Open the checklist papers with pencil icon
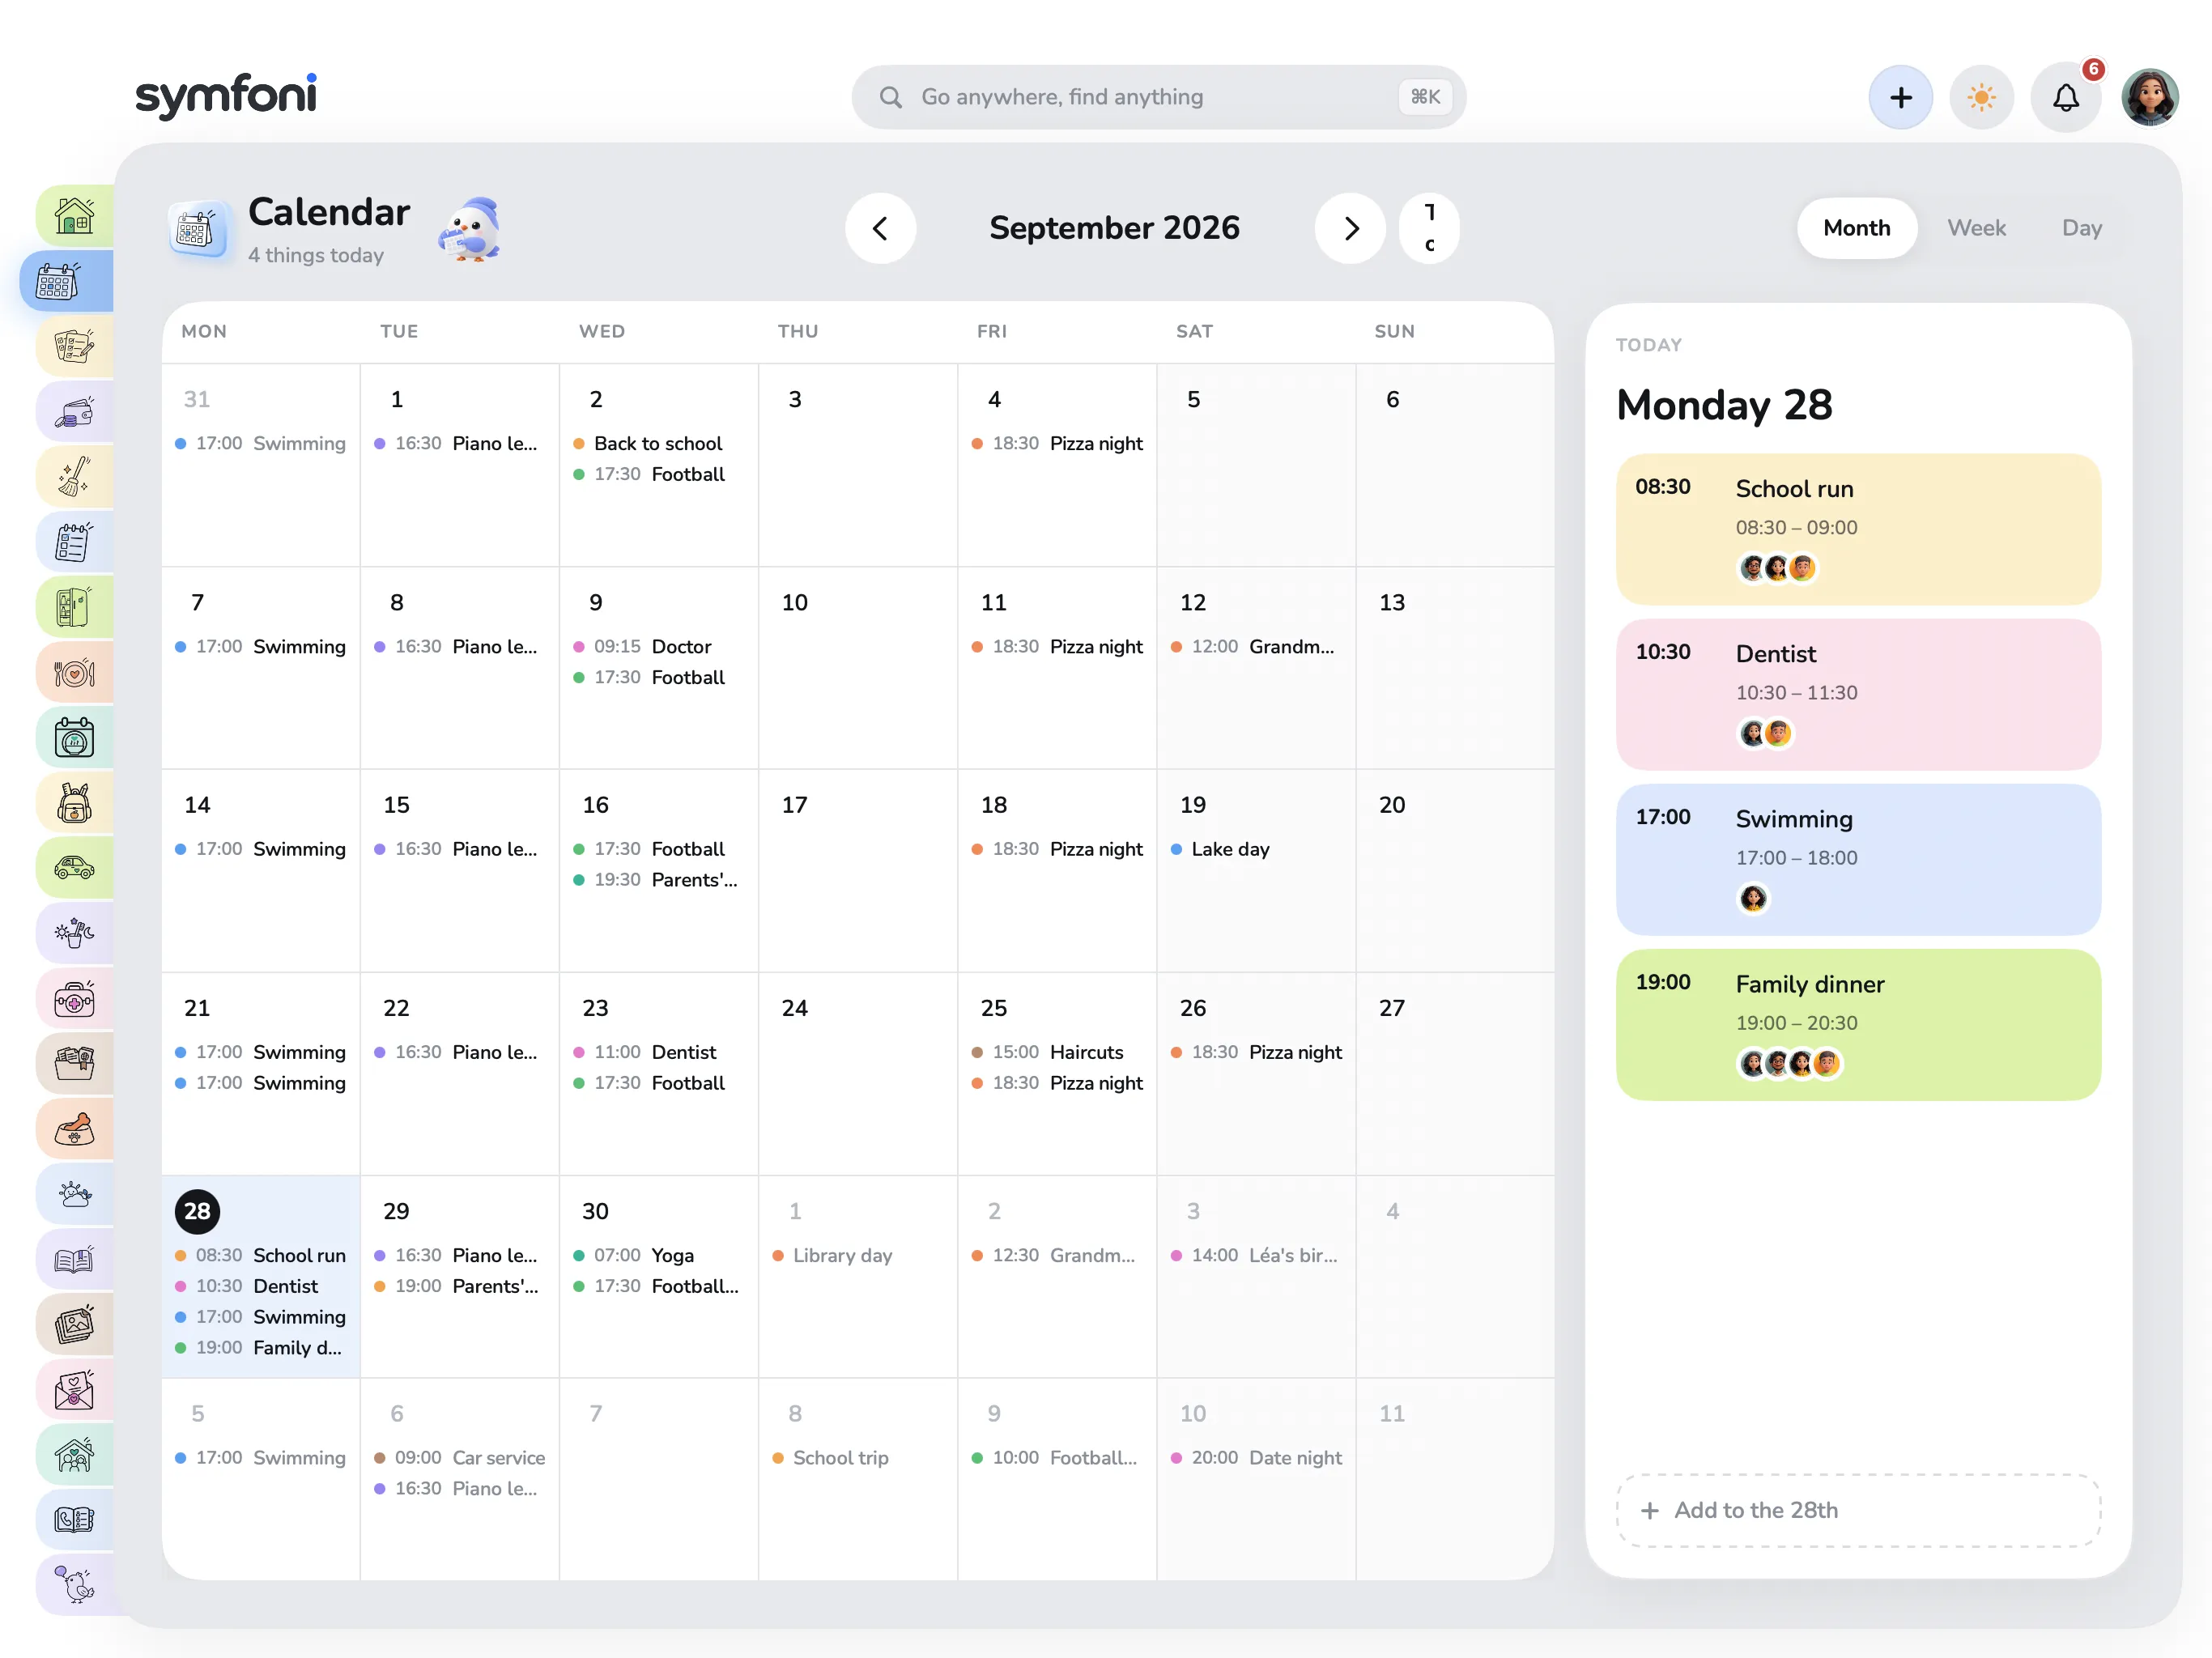 click(x=75, y=347)
